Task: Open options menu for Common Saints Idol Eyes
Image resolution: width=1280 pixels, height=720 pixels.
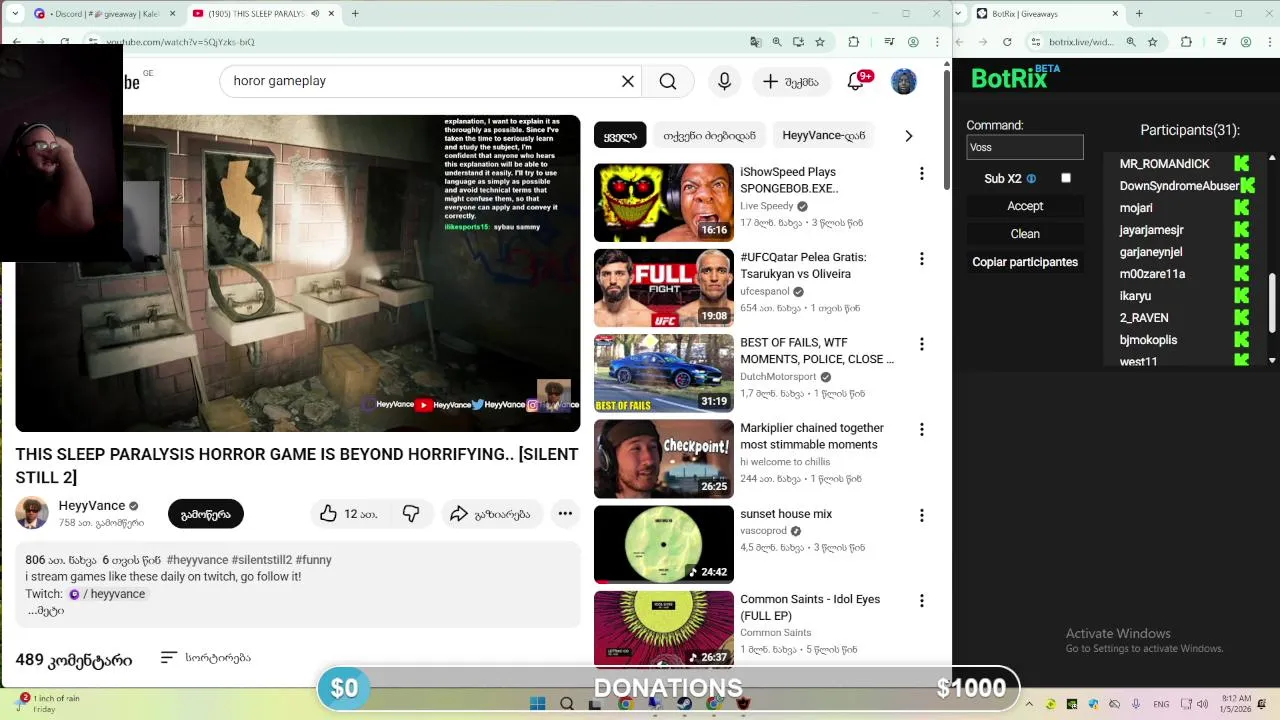Action: pos(921,601)
